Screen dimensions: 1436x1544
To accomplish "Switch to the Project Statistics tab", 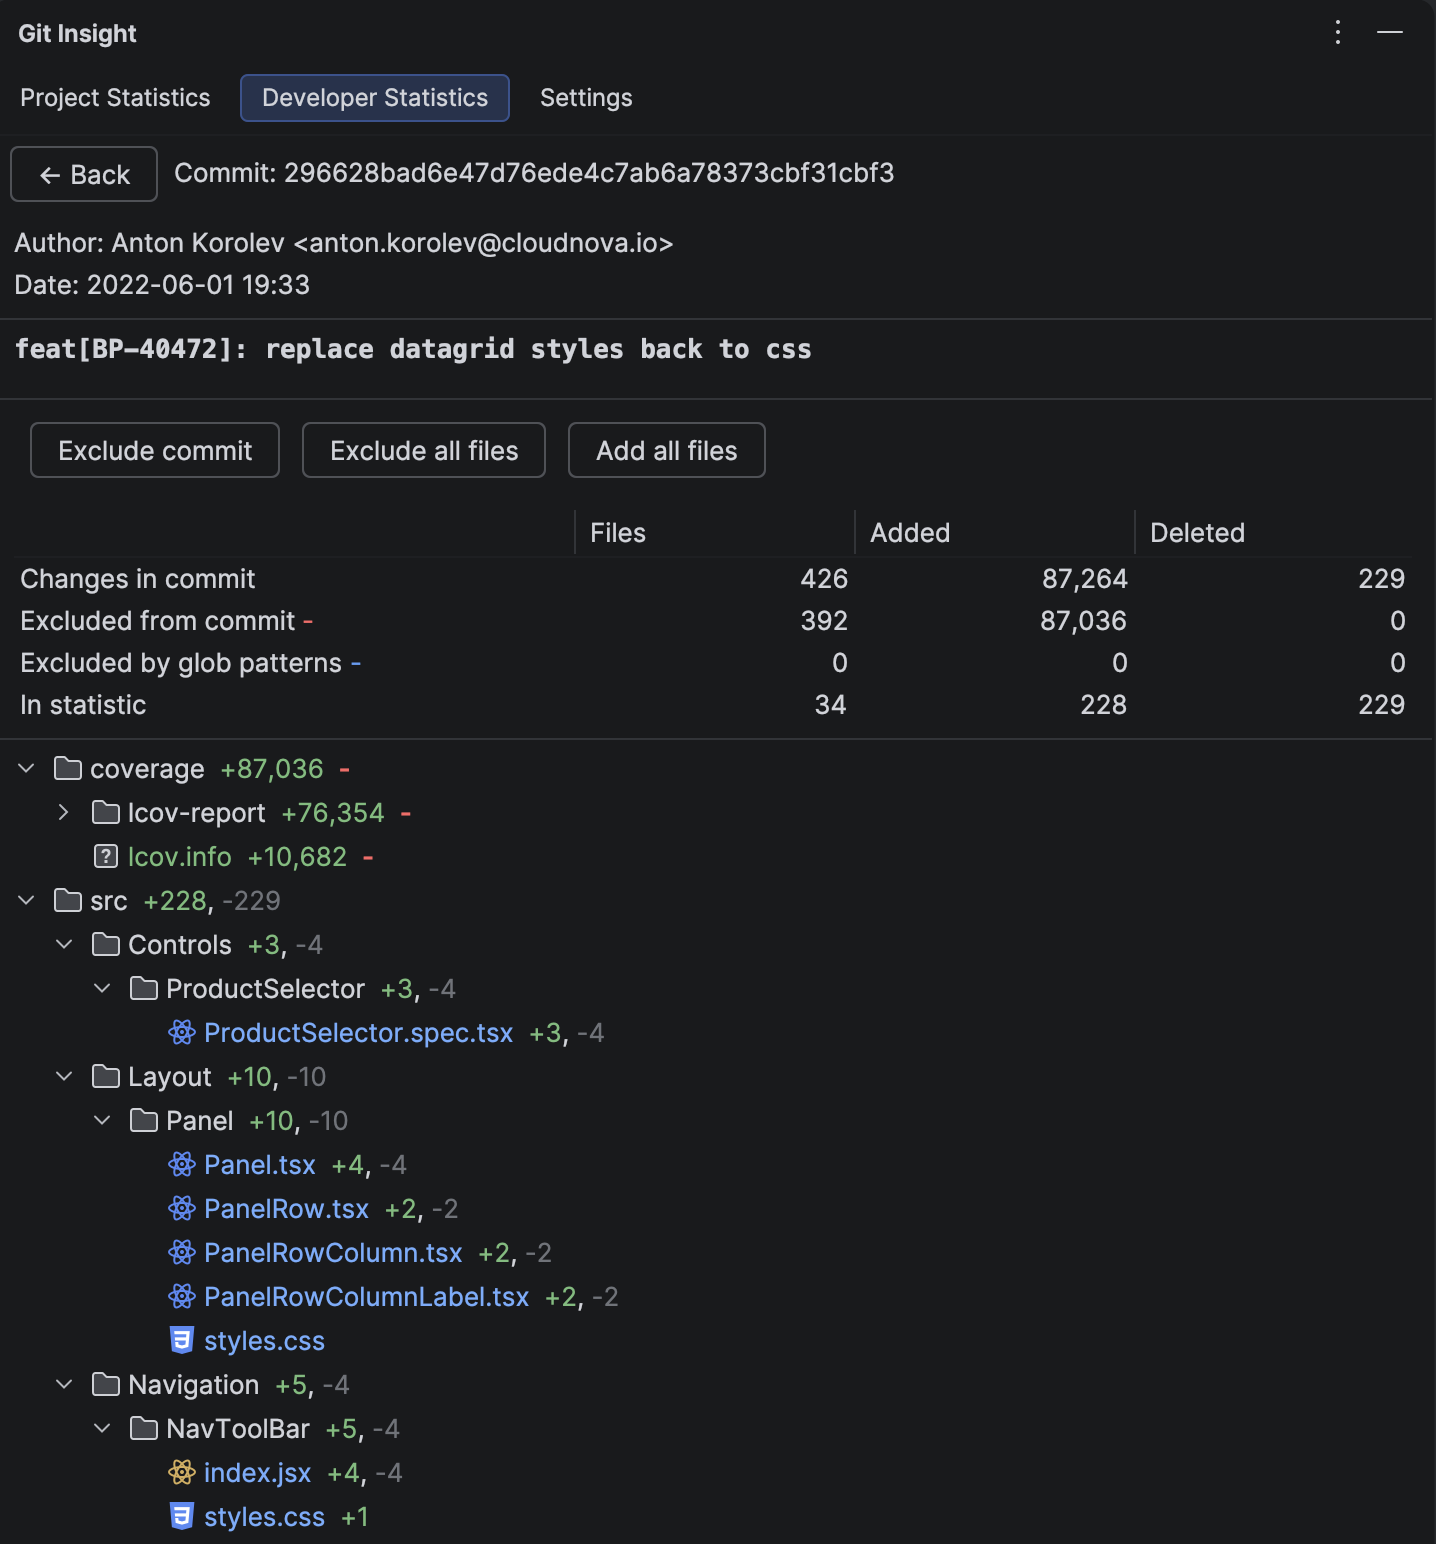I will [x=115, y=97].
